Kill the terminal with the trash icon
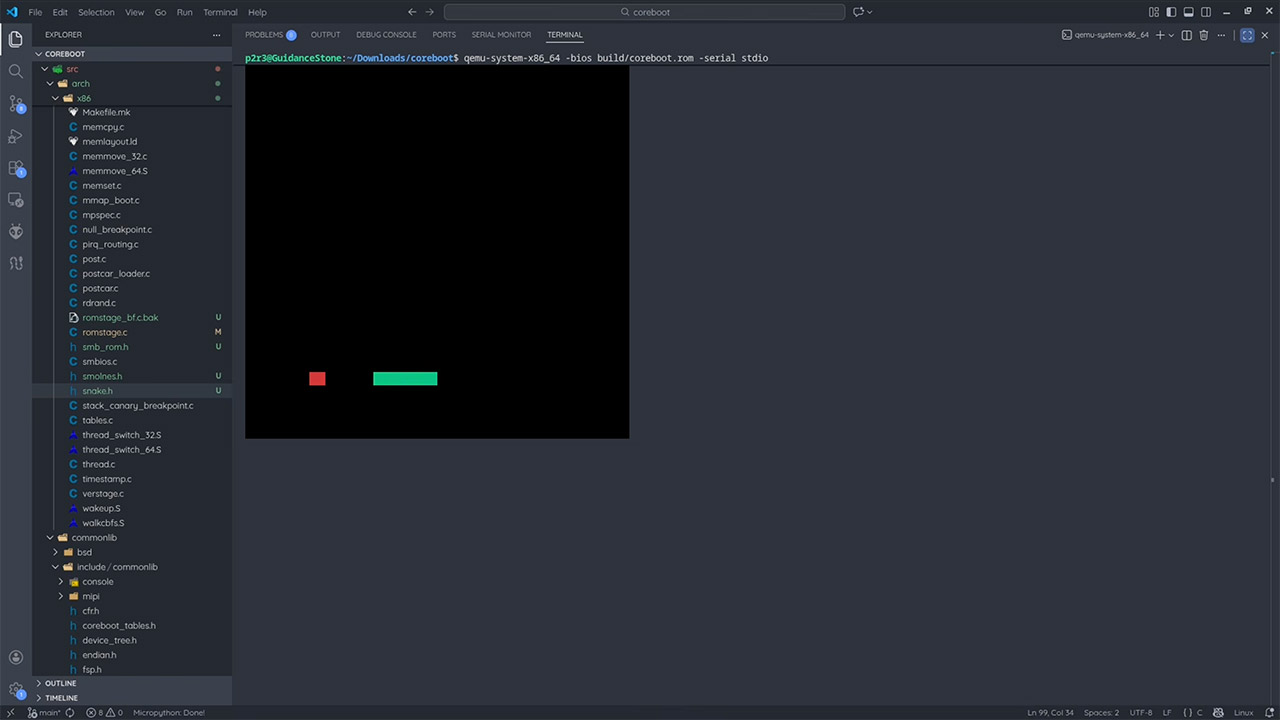 click(x=1203, y=34)
